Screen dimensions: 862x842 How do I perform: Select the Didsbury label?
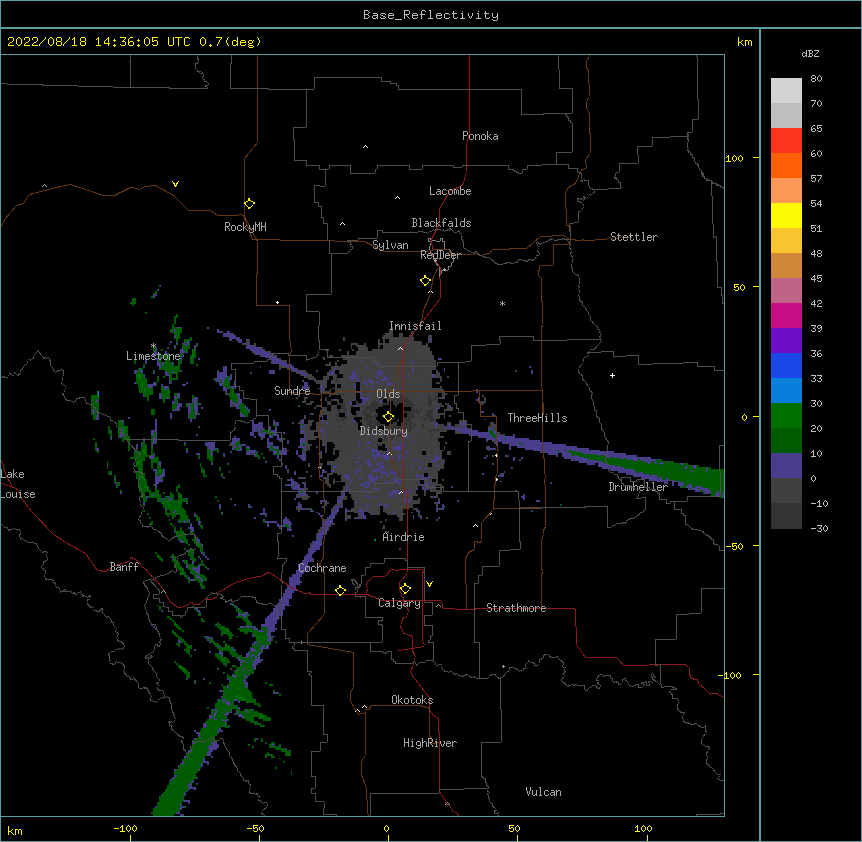384,431
